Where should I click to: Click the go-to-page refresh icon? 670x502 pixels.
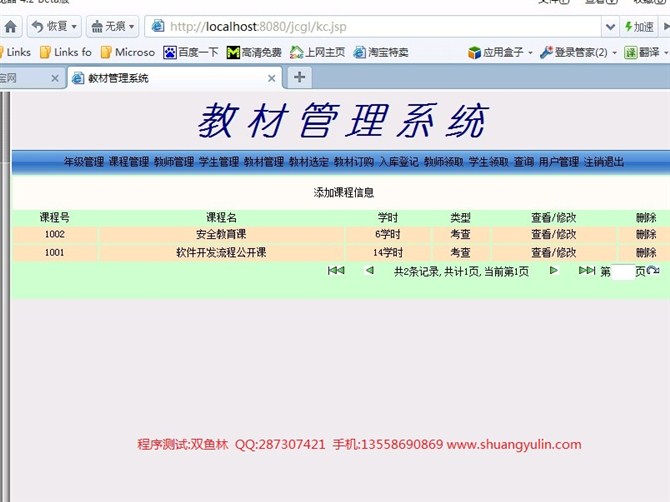[653, 270]
